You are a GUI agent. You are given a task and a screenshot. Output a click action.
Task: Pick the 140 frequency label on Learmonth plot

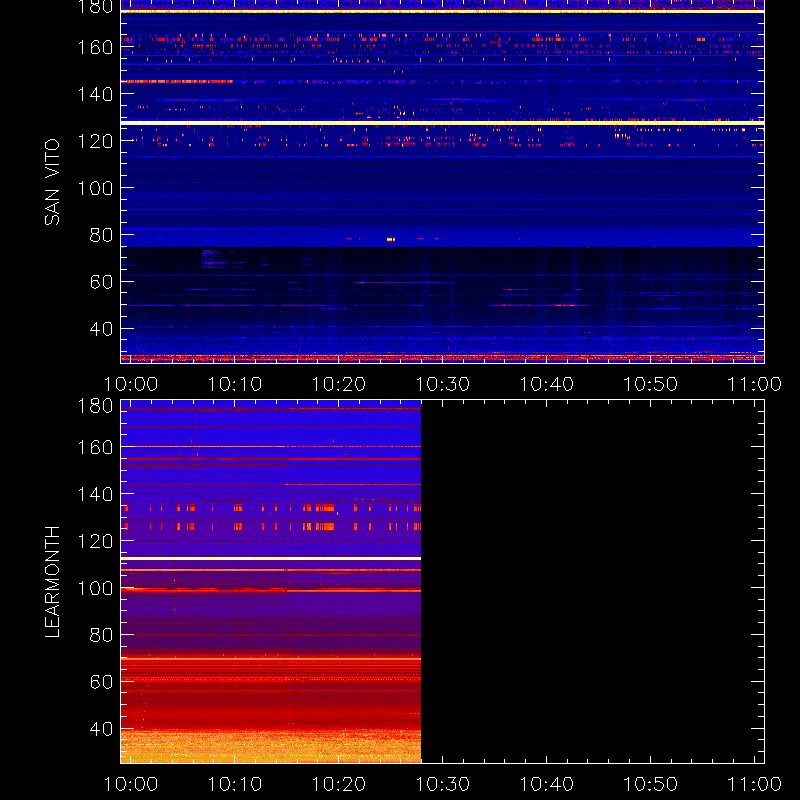[x=95, y=494]
